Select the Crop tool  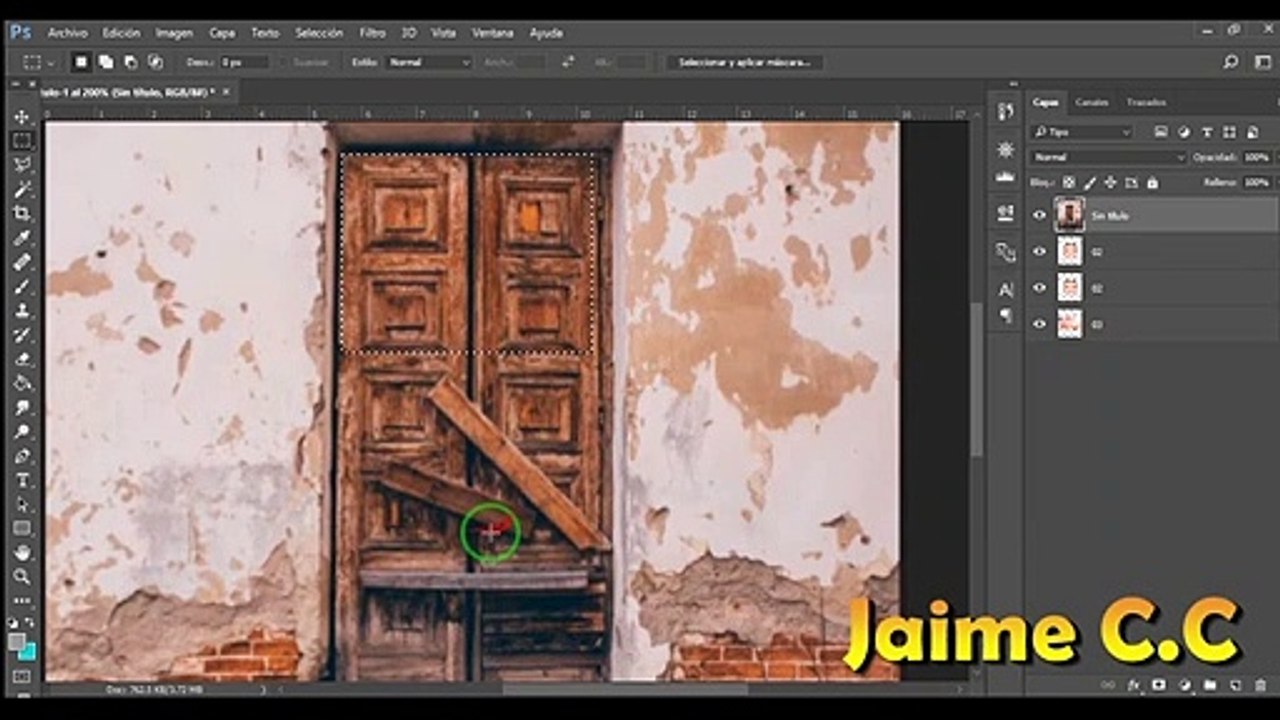(21, 213)
